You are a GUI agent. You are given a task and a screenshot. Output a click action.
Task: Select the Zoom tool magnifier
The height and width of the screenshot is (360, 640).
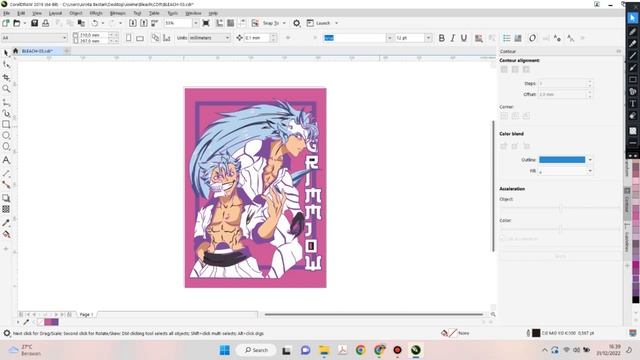(6, 89)
